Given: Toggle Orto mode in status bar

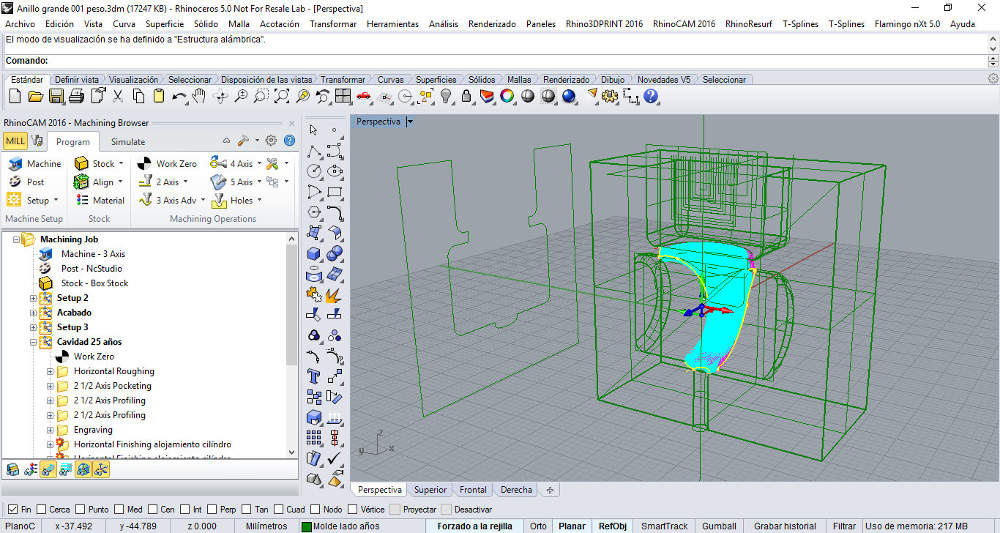Looking at the screenshot, I should [538, 526].
